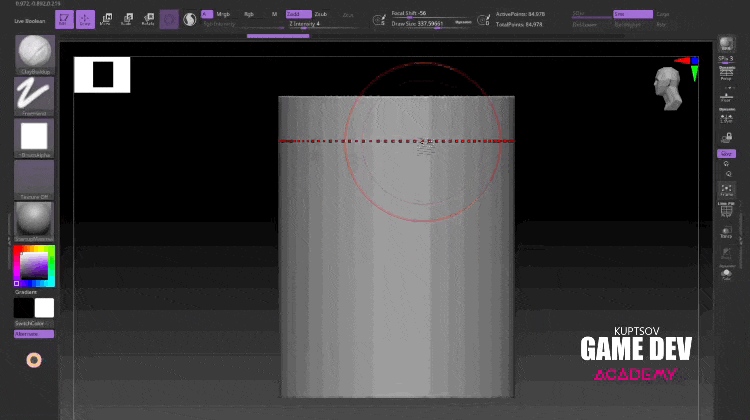Open the Texture Off selector

tap(34, 180)
